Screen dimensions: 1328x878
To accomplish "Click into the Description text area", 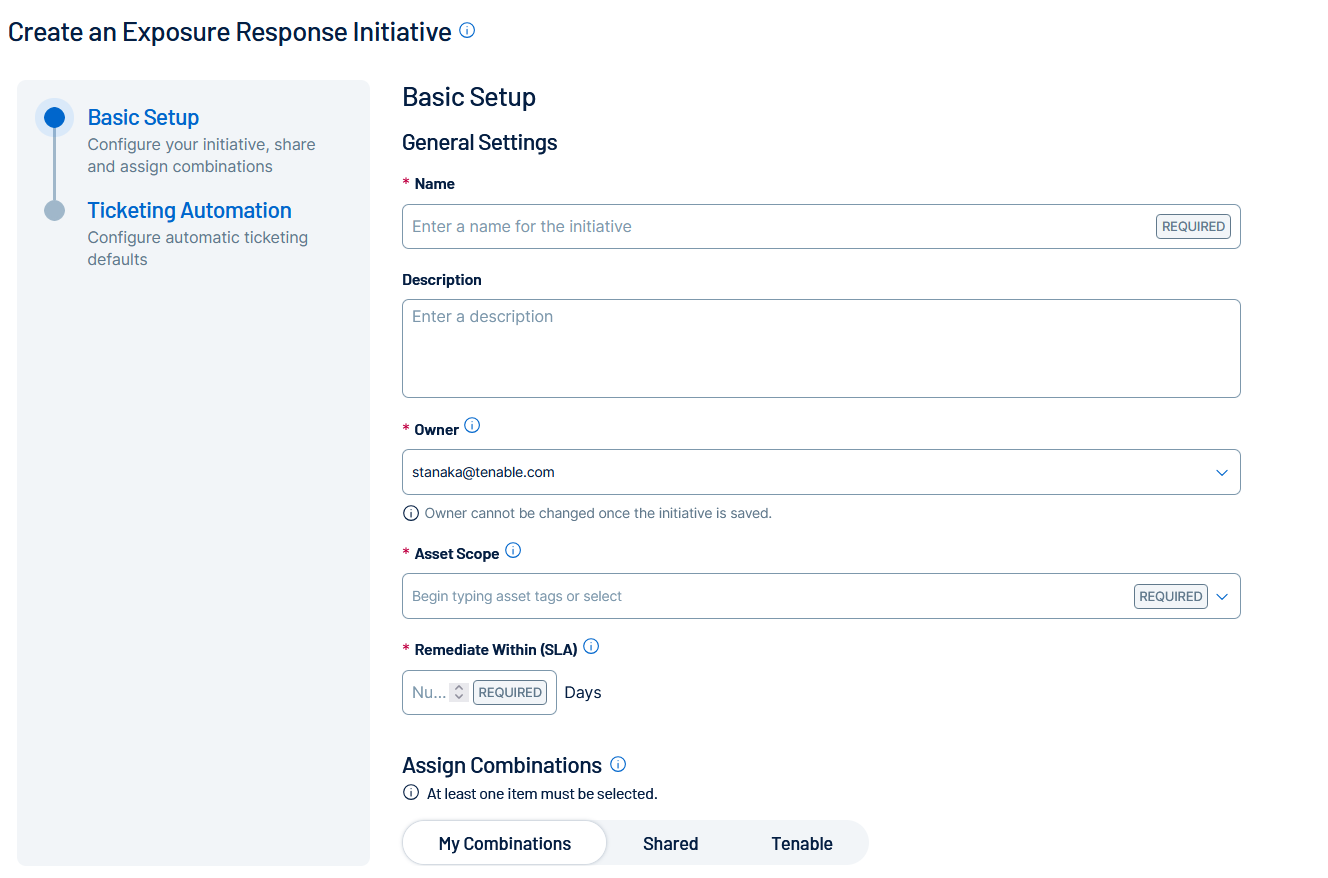I will click(820, 348).
